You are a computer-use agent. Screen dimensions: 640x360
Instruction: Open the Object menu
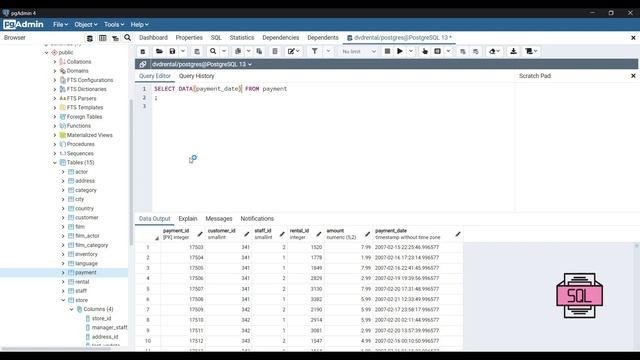tap(86, 24)
